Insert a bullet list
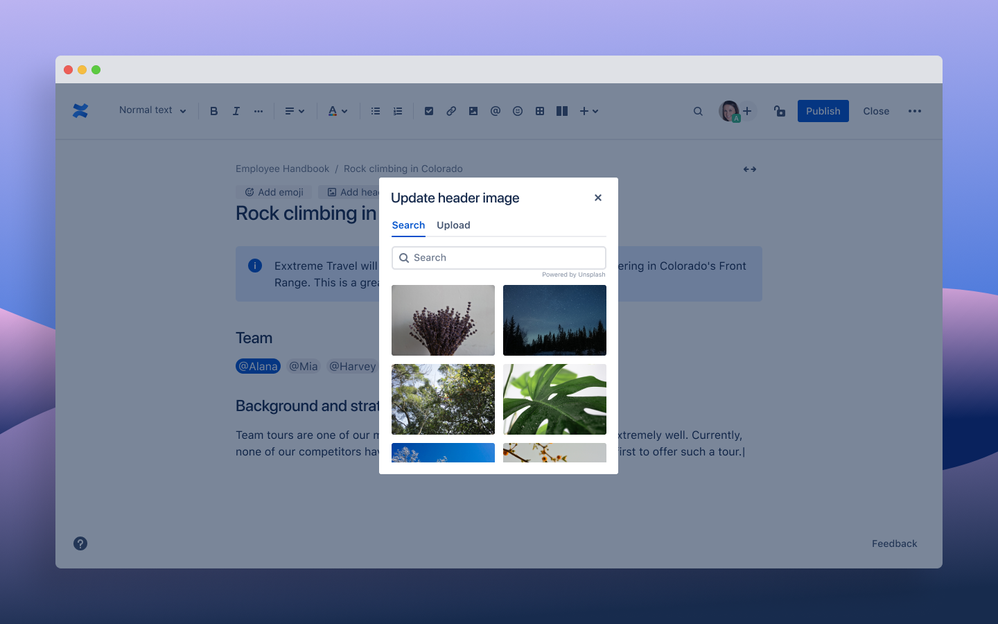998x624 pixels. [376, 111]
